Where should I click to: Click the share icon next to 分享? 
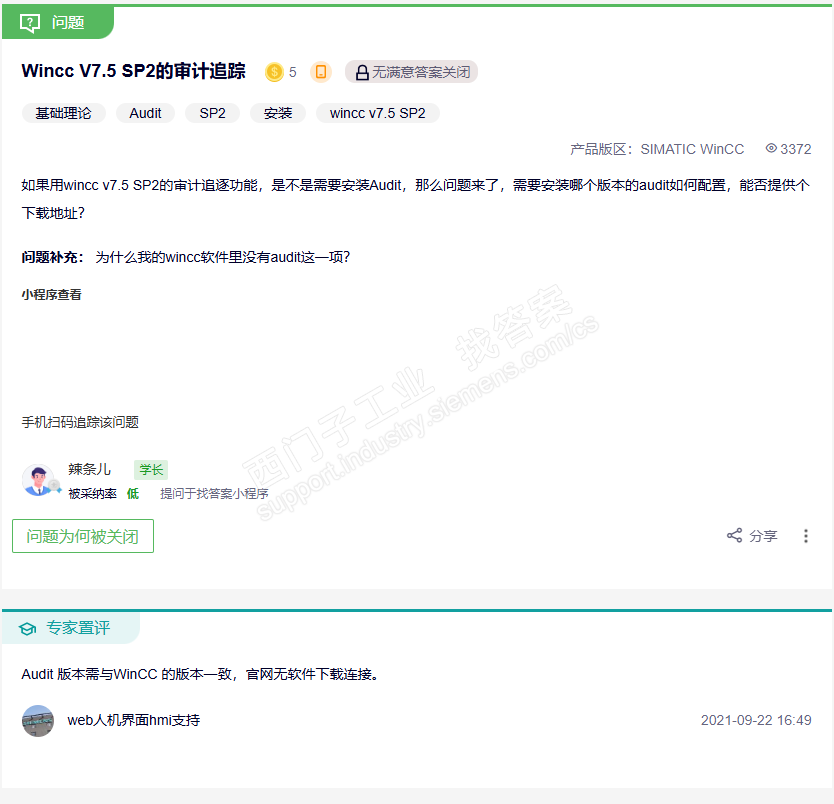coord(735,535)
